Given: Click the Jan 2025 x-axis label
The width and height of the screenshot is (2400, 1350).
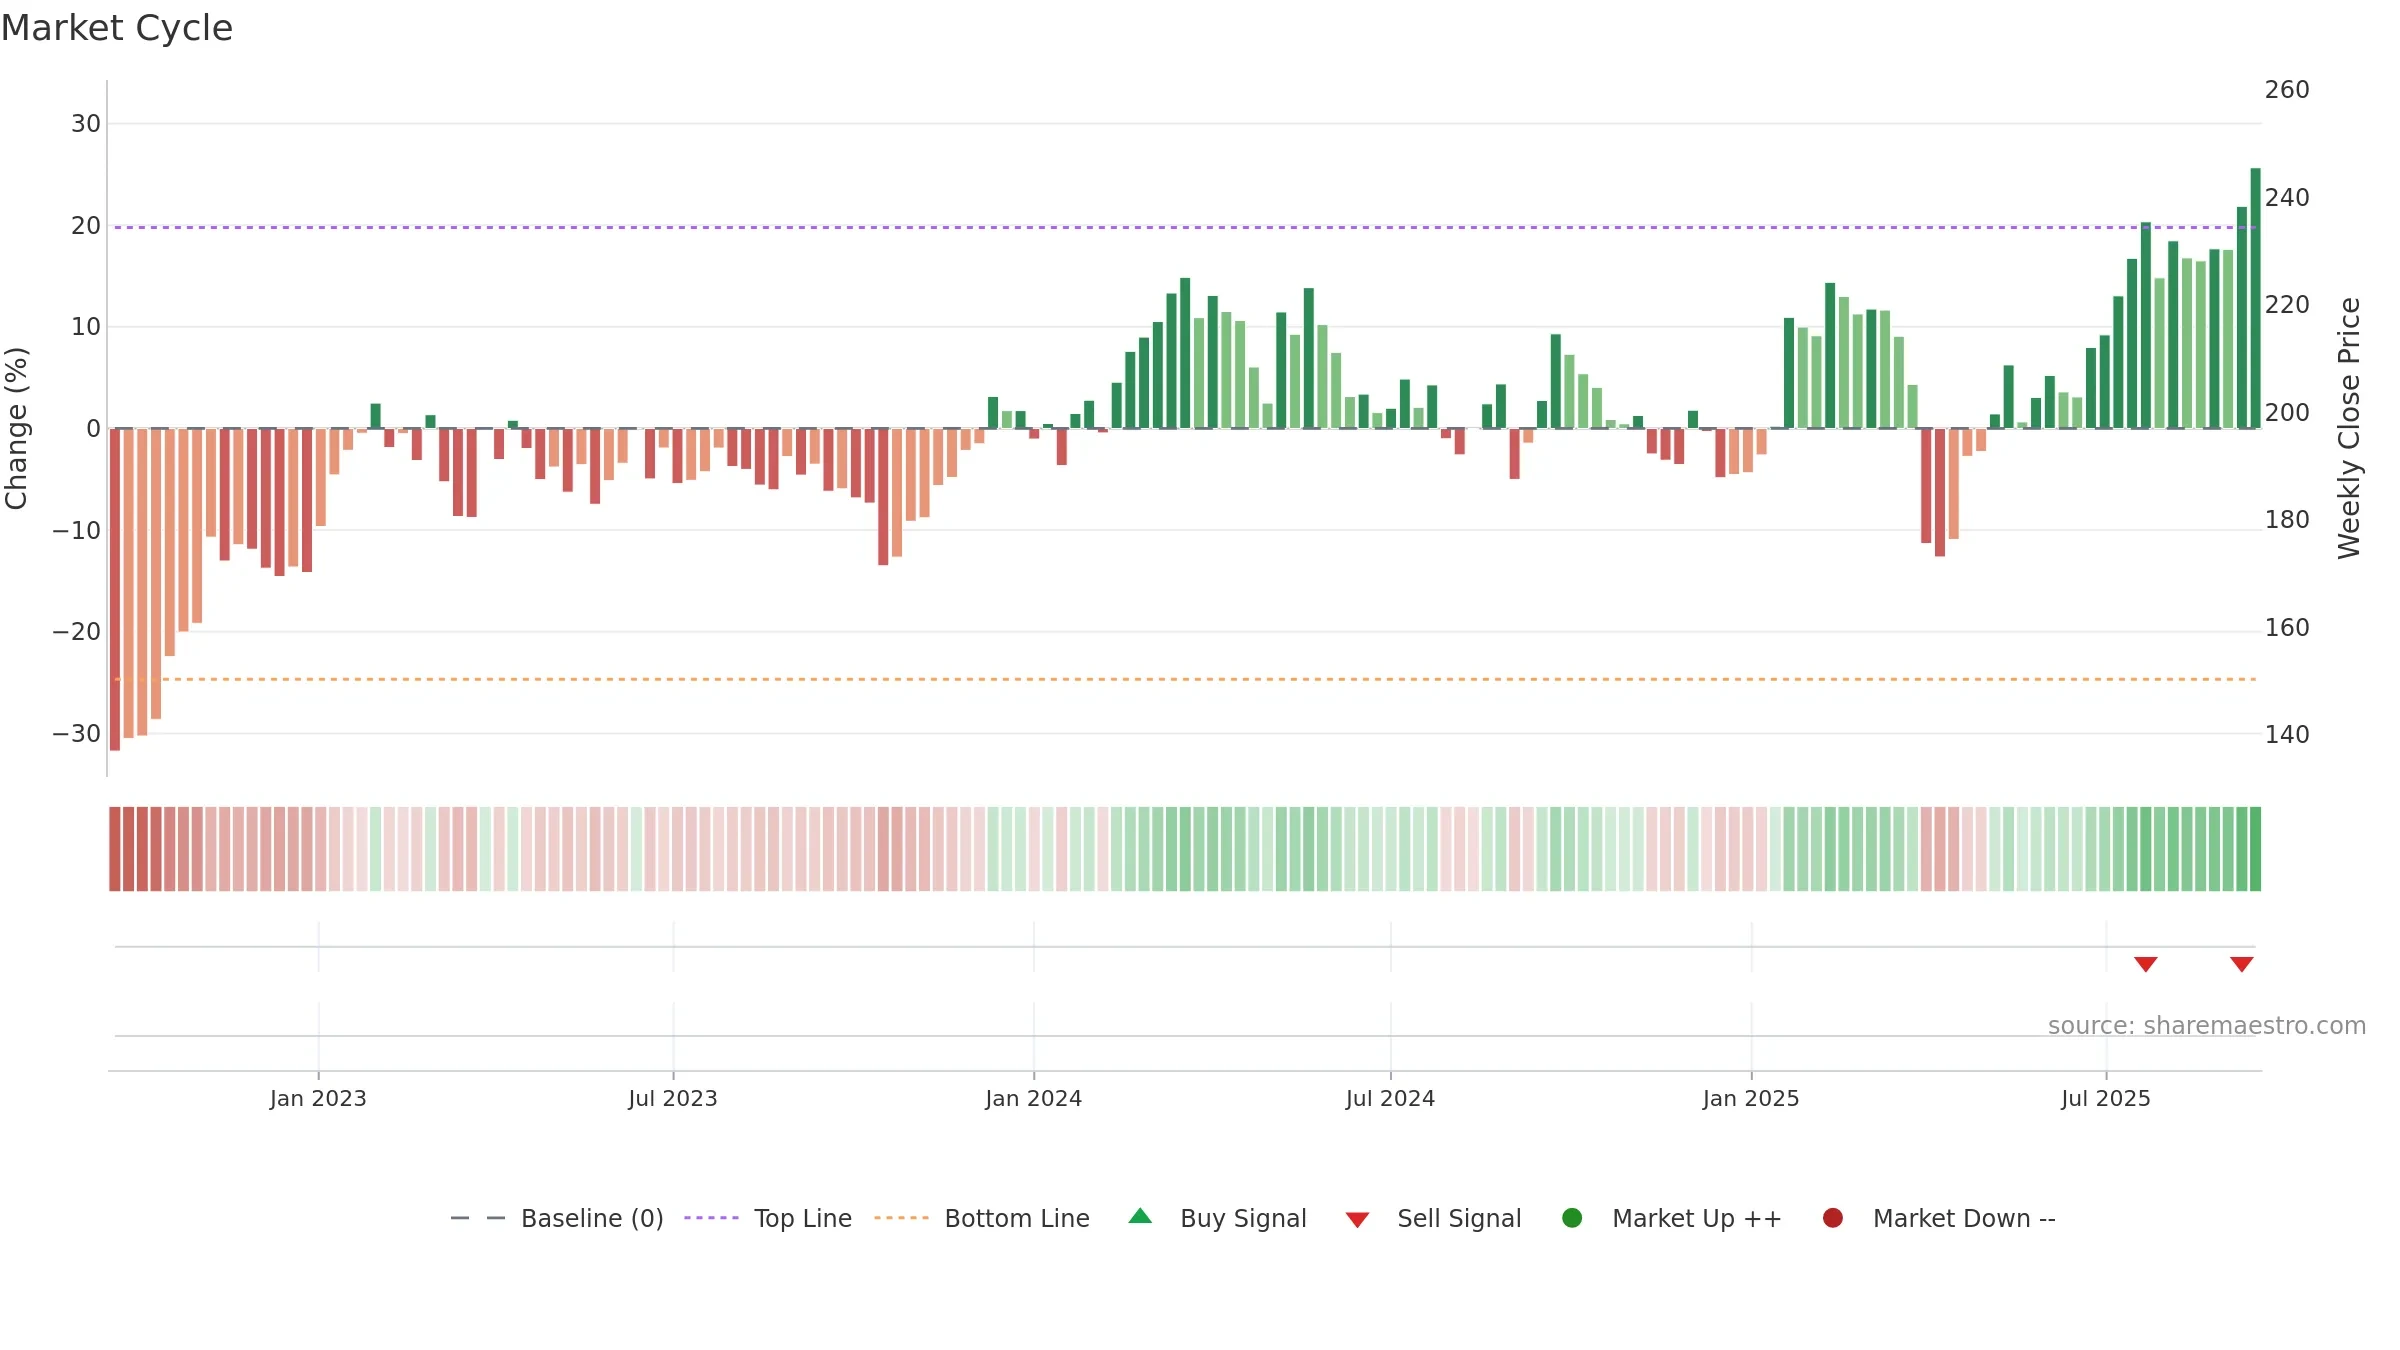Looking at the screenshot, I should tap(1751, 1098).
